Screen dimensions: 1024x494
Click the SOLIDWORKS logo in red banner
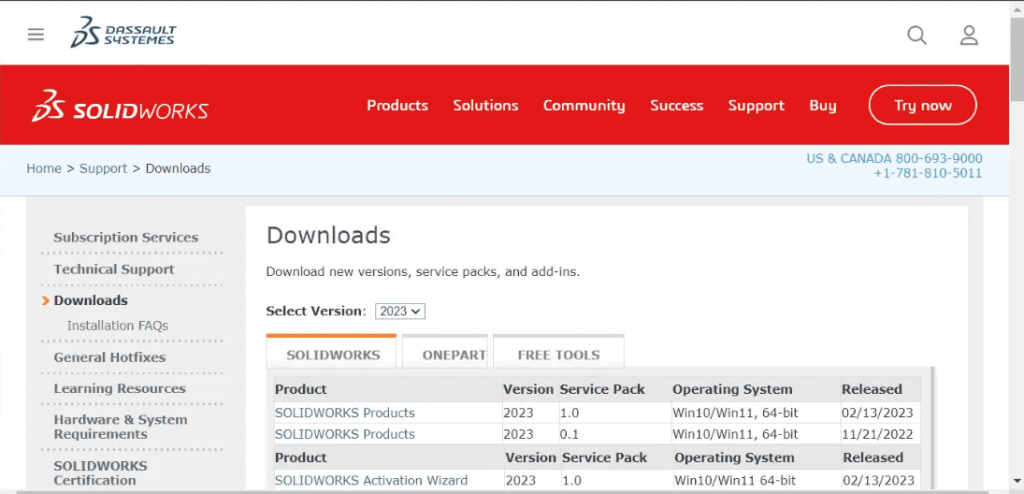pyautogui.click(x=120, y=107)
